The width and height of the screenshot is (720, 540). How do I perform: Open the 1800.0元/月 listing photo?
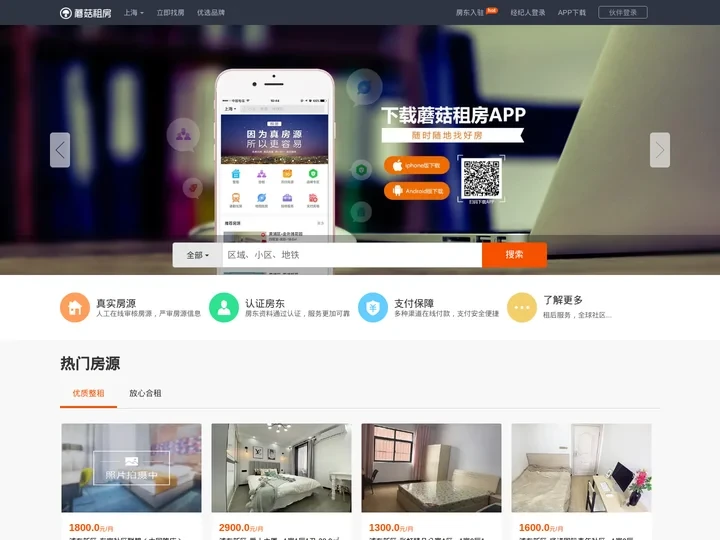131,468
